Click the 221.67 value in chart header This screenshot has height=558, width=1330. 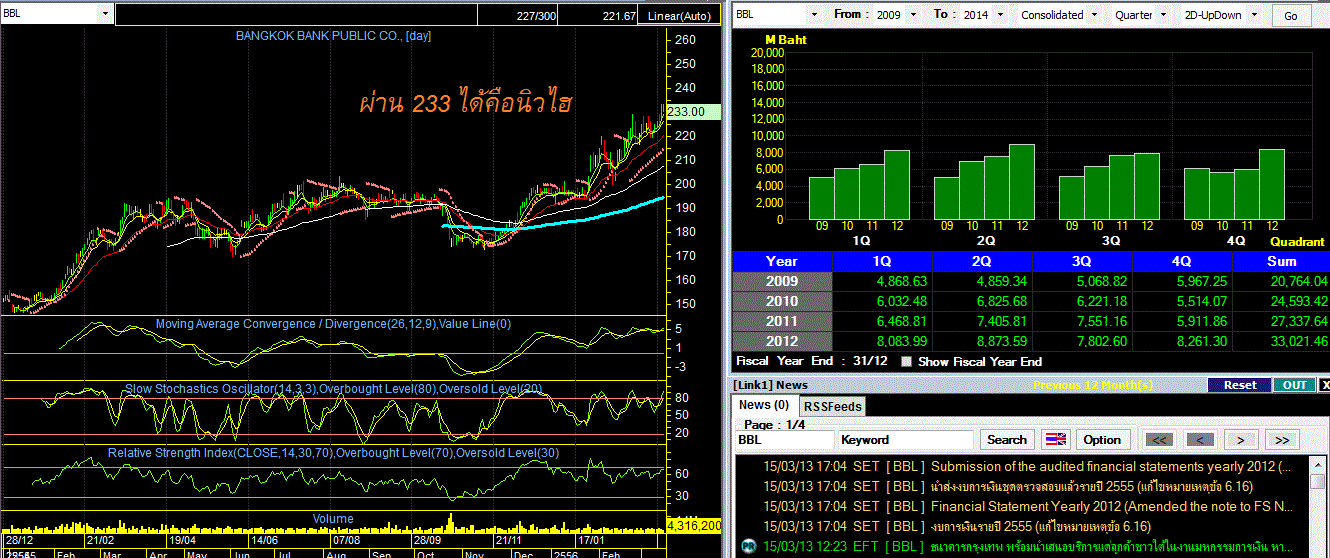point(619,16)
